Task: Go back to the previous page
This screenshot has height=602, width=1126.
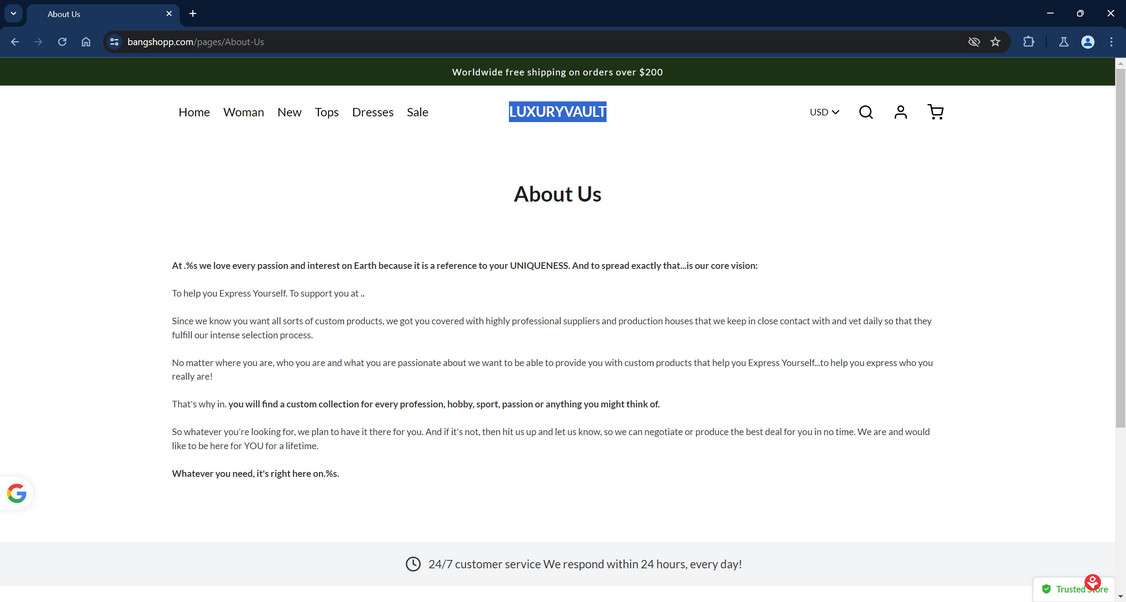Action: pyautogui.click(x=14, y=42)
